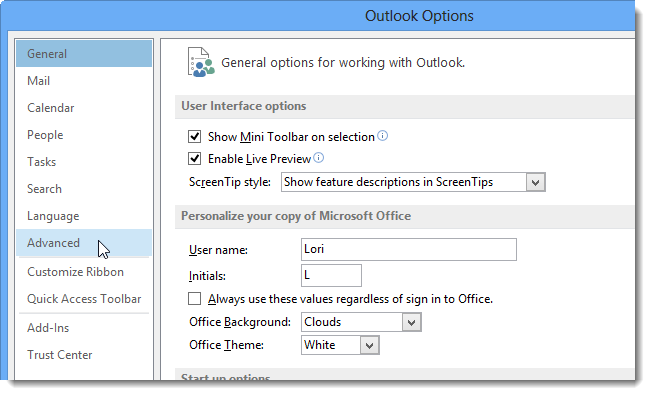The width and height of the screenshot is (650, 395).
Task: Click info icon beside Show Mini Toolbar
Action: 383,136
